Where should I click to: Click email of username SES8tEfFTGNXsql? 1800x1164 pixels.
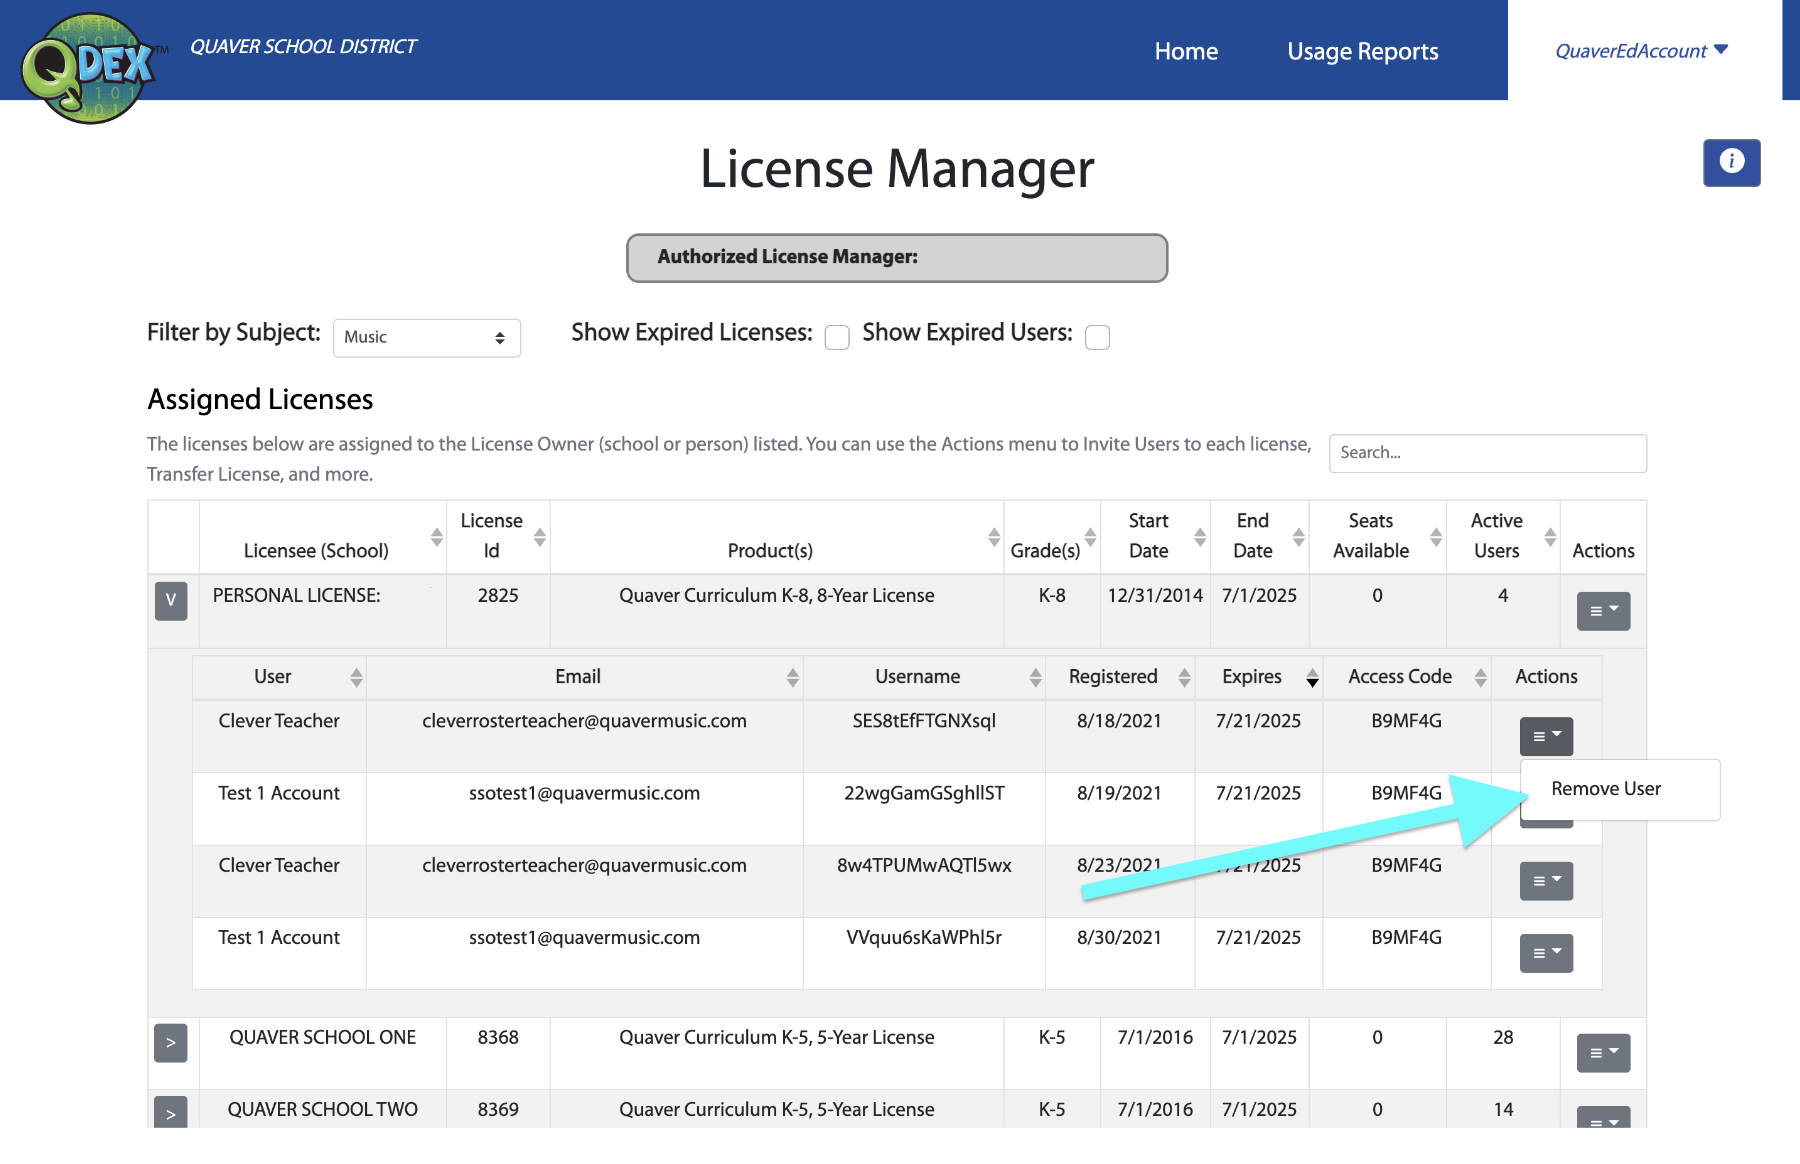click(x=584, y=721)
